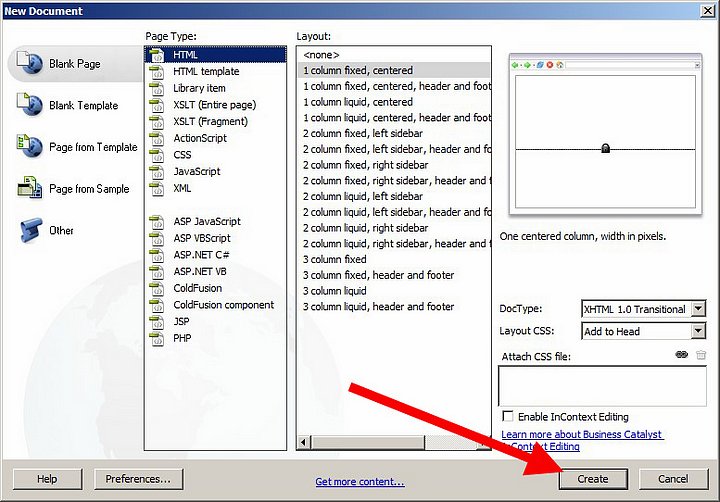Pick the PHP file icon
720x502 pixels.
pyautogui.click(x=157, y=338)
